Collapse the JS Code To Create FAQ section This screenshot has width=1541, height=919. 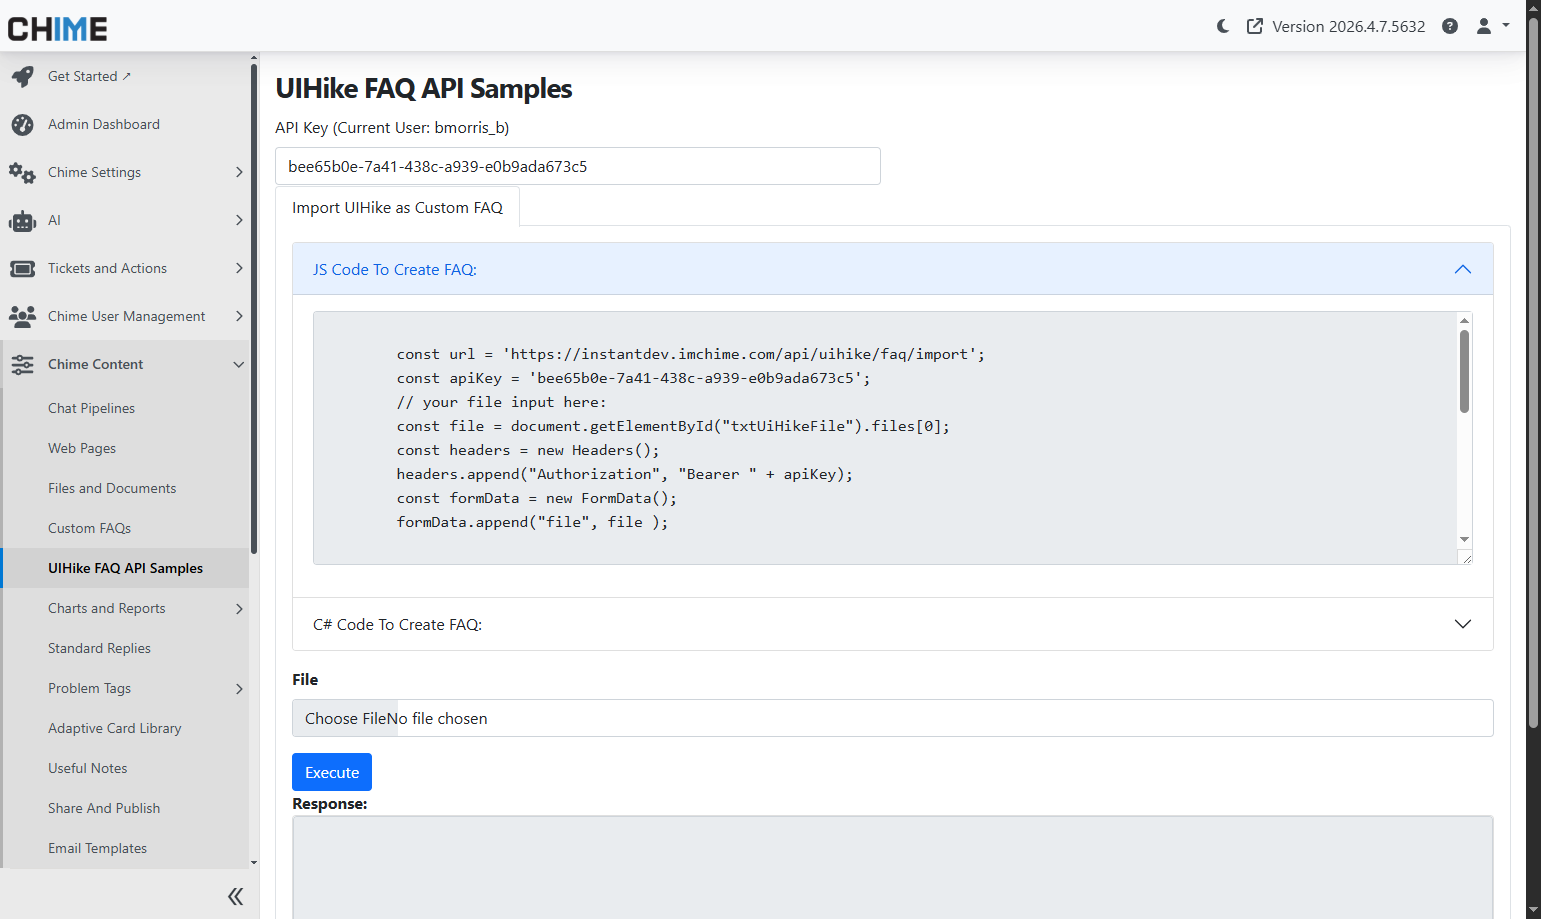pos(1462,269)
